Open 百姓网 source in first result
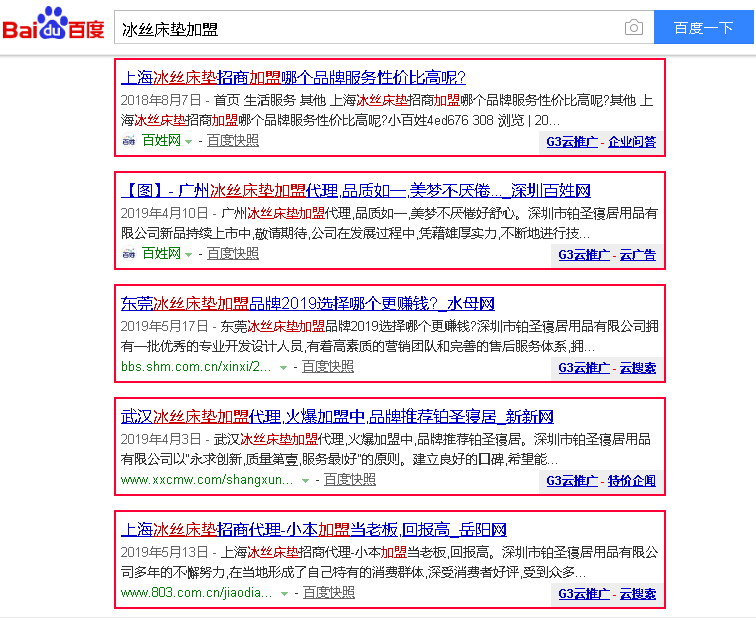Viewport: 756px width, 618px height. point(161,140)
